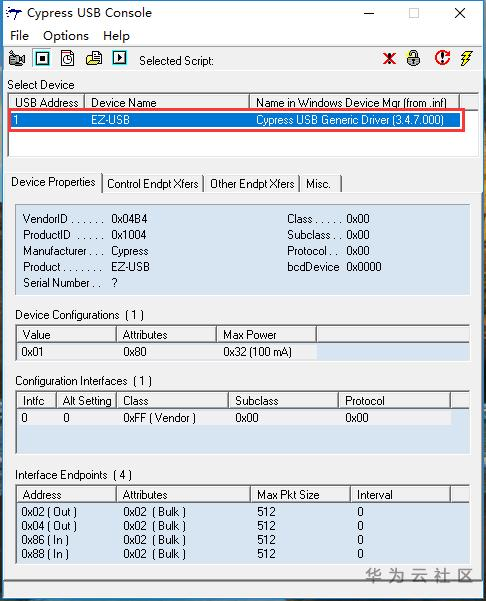Open the File menu

coord(20,36)
